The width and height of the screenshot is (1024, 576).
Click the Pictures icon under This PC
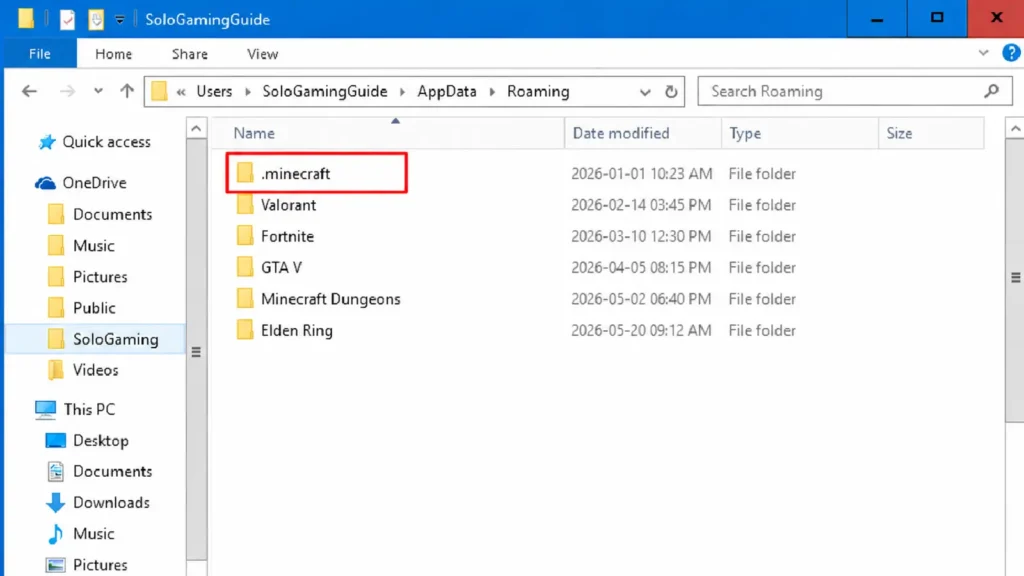click(x=56, y=565)
